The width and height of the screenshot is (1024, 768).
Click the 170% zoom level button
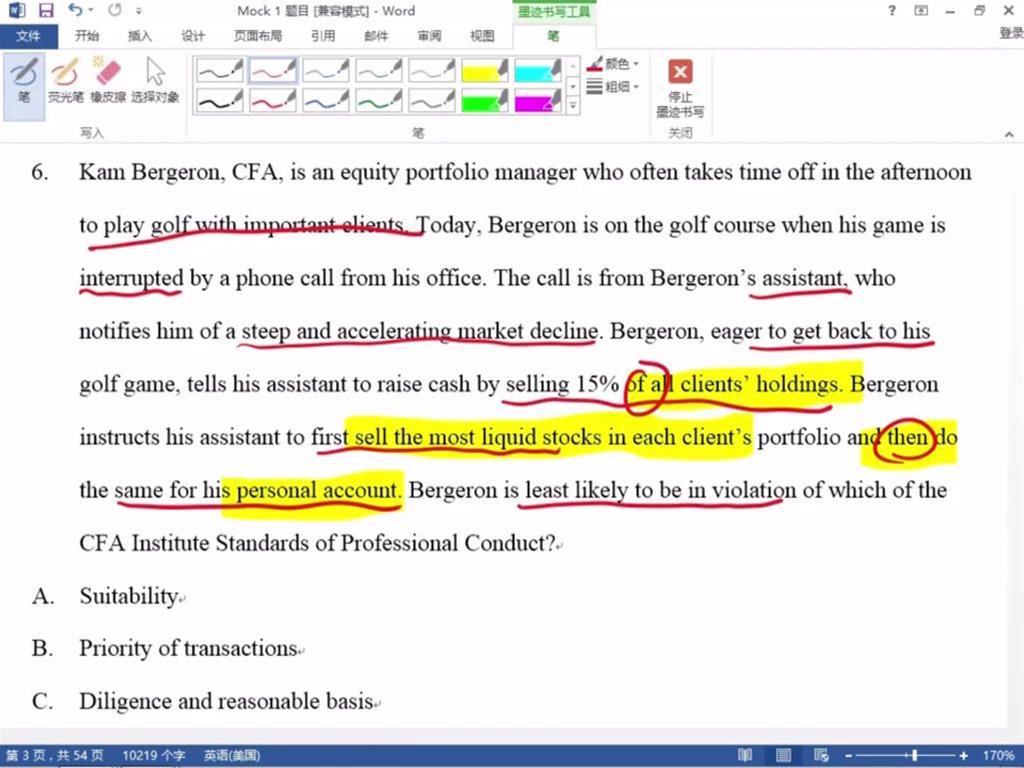(998, 756)
